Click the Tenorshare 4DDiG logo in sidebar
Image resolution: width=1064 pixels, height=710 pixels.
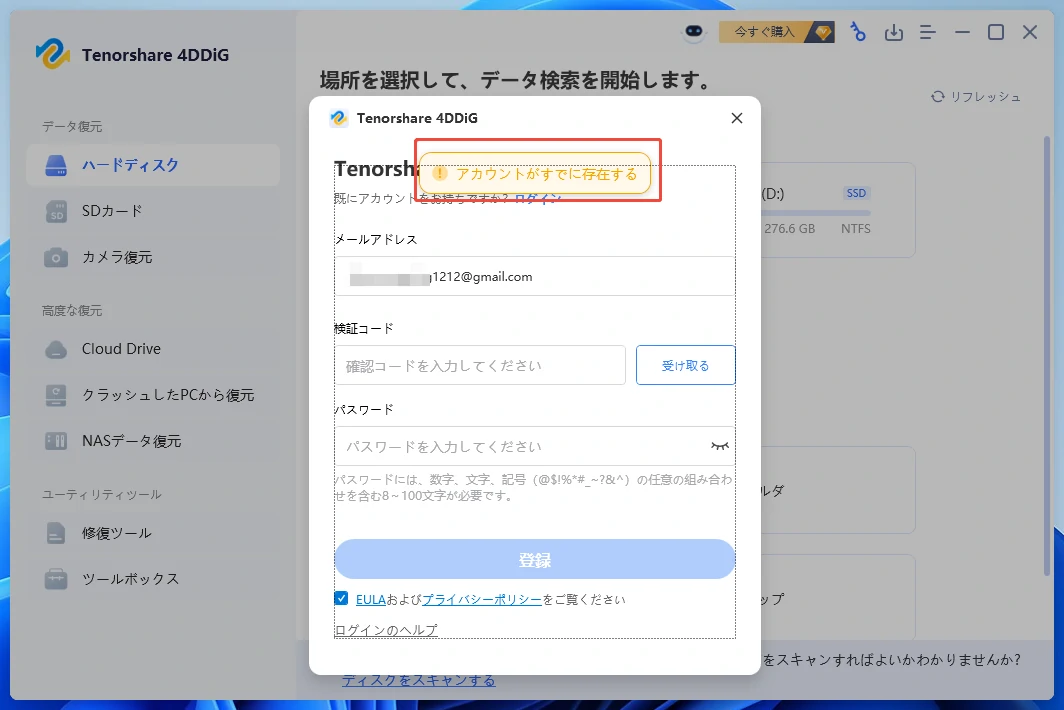pos(53,54)
